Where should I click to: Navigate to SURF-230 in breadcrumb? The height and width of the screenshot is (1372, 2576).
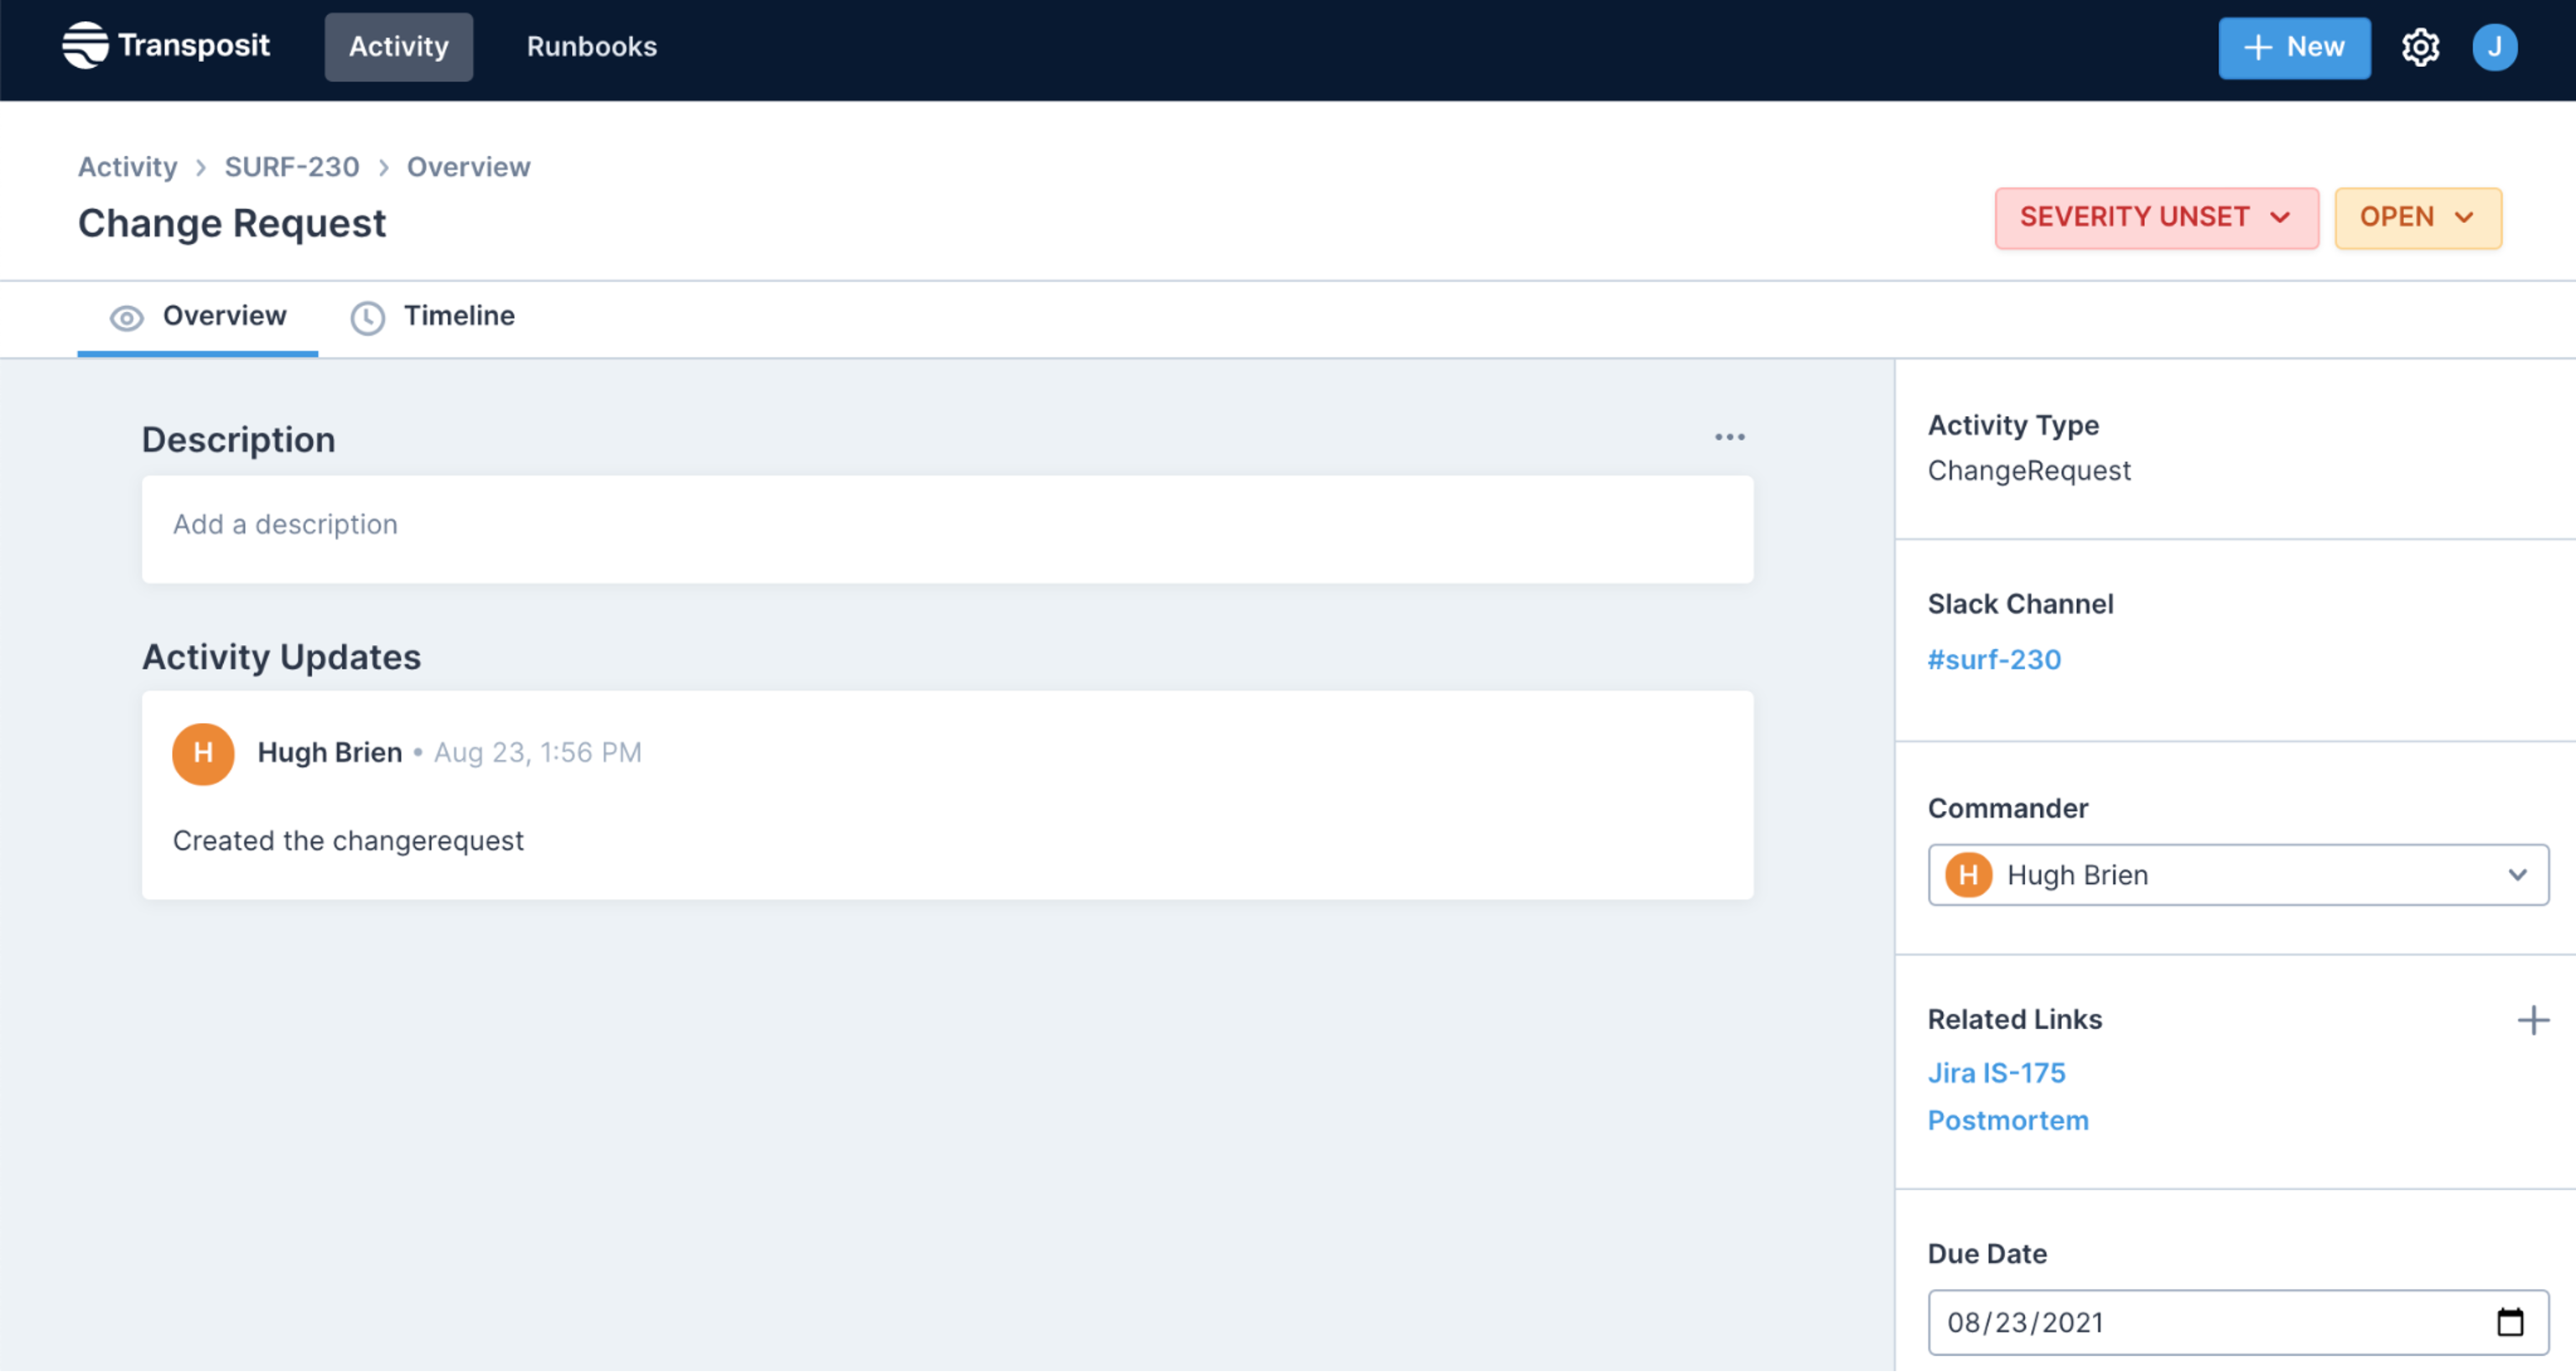(x=291, y=167)
